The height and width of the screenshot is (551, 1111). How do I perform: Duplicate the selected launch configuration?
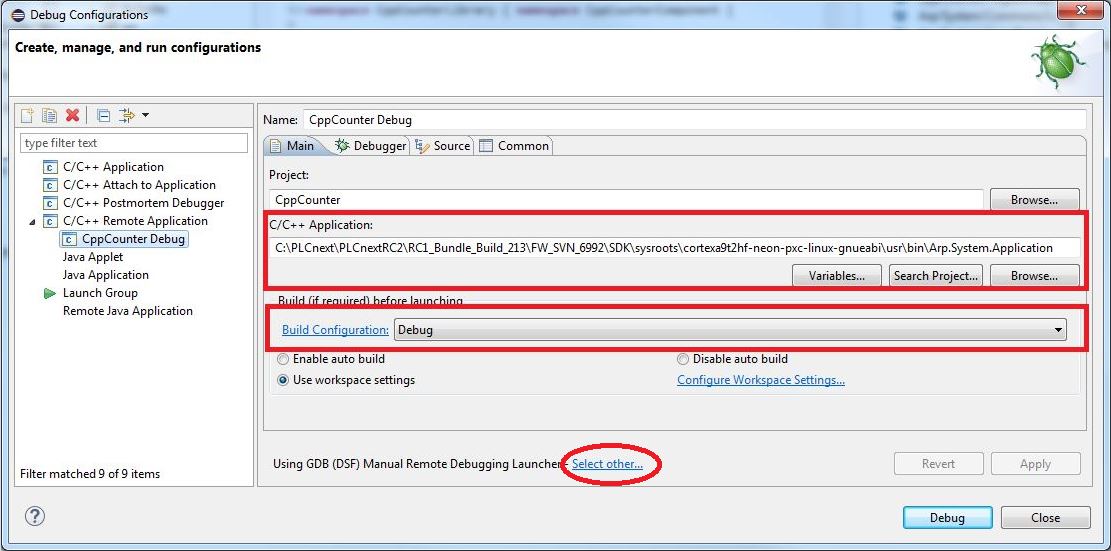pos(49,115)
